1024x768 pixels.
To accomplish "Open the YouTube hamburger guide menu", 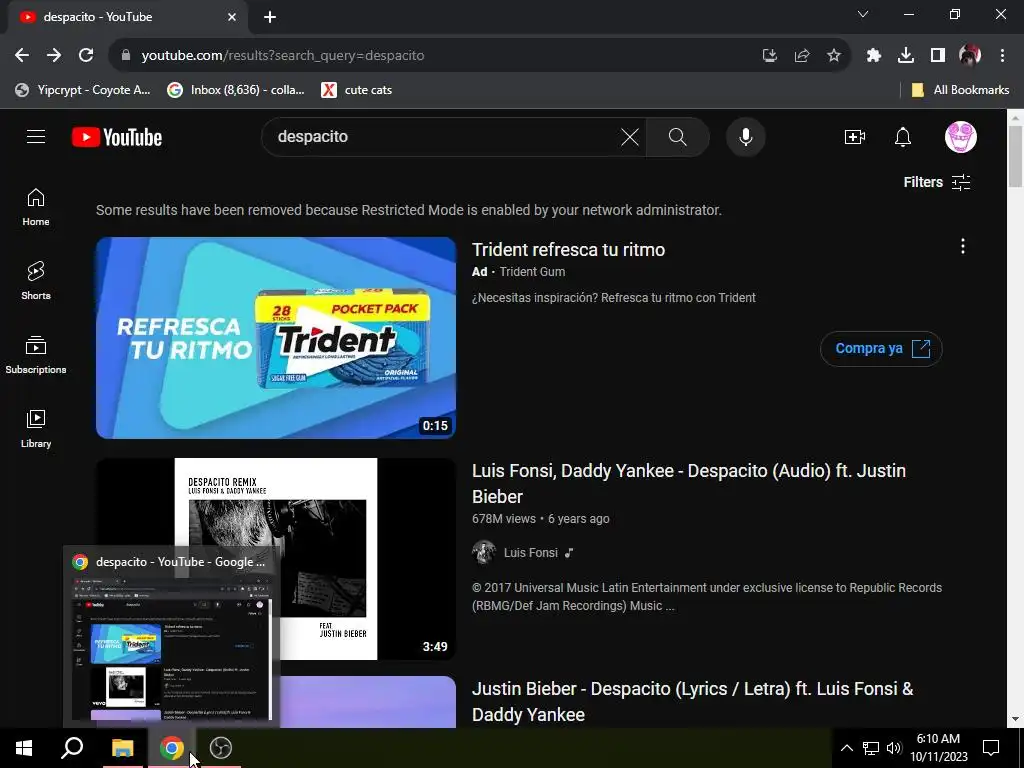I will (36, 136).
